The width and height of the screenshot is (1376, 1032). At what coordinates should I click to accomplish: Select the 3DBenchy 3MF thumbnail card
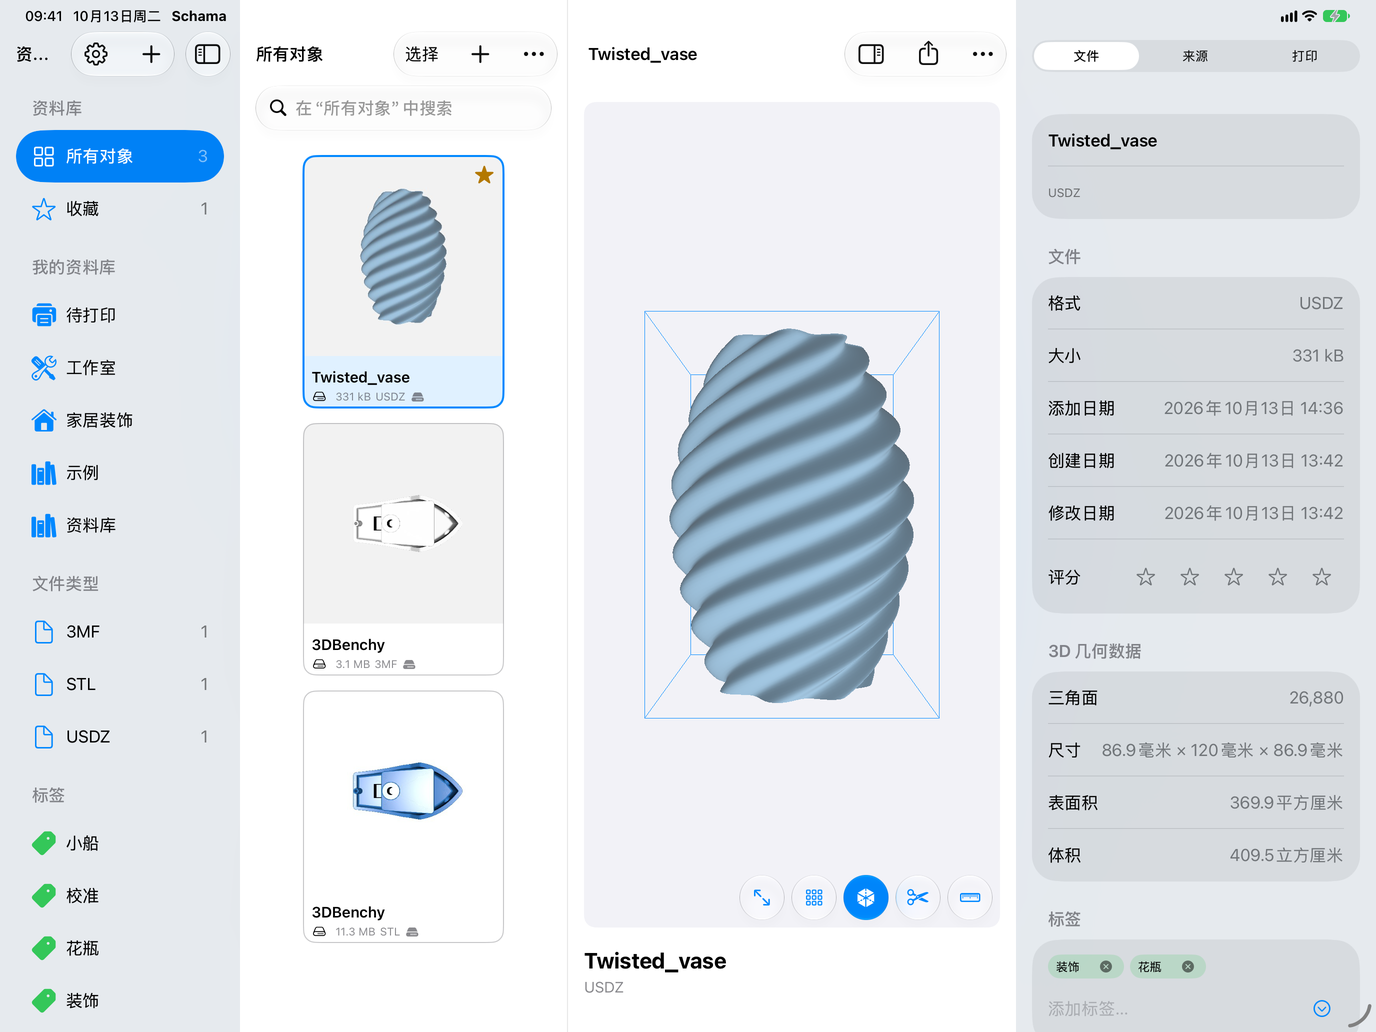pyautogui.click(x=403, y=549)
